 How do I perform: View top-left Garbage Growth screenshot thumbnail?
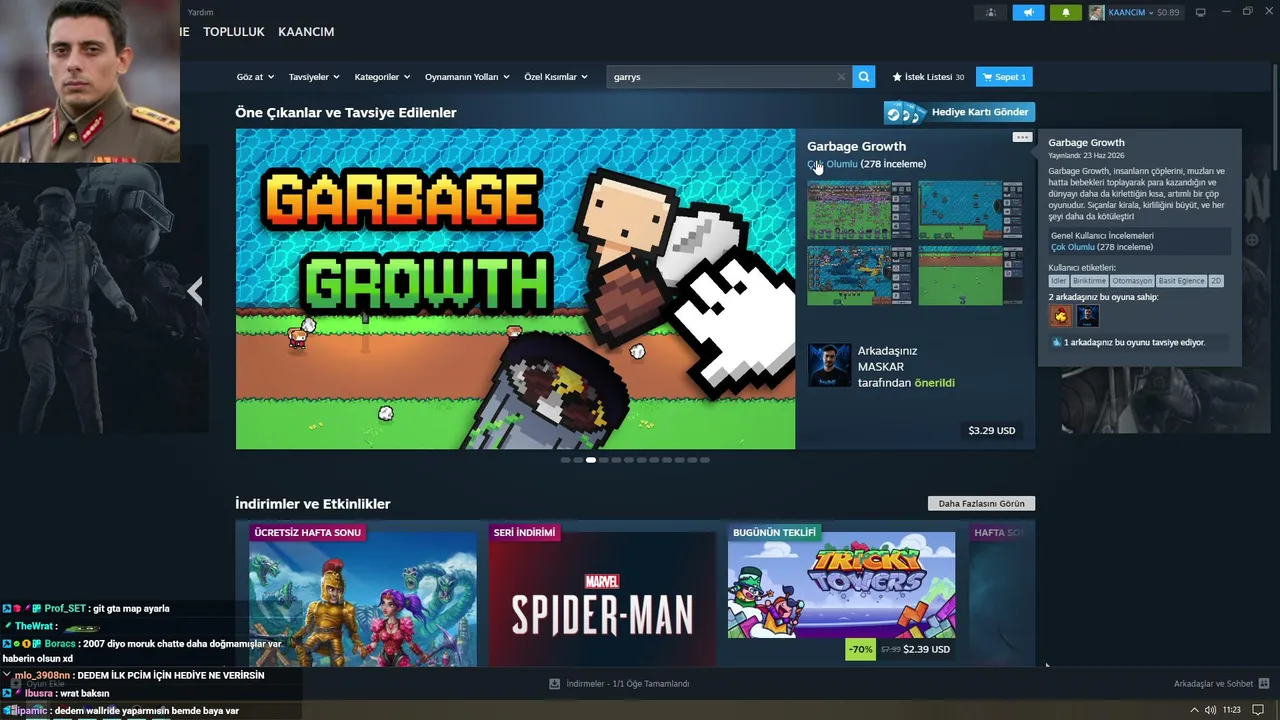pos(859,210)
